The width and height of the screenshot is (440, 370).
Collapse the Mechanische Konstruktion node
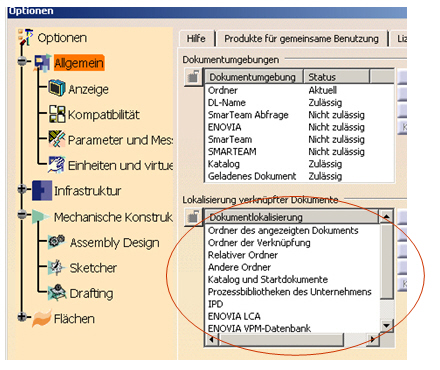[22, 214]
